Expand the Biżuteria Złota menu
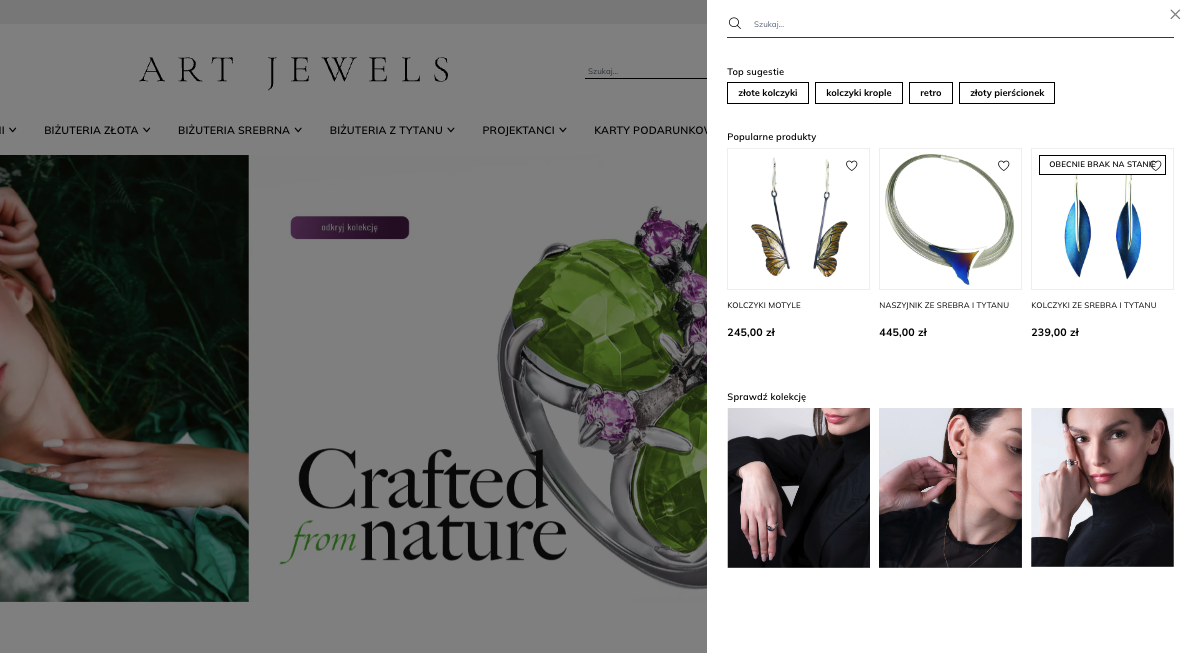 97,130
